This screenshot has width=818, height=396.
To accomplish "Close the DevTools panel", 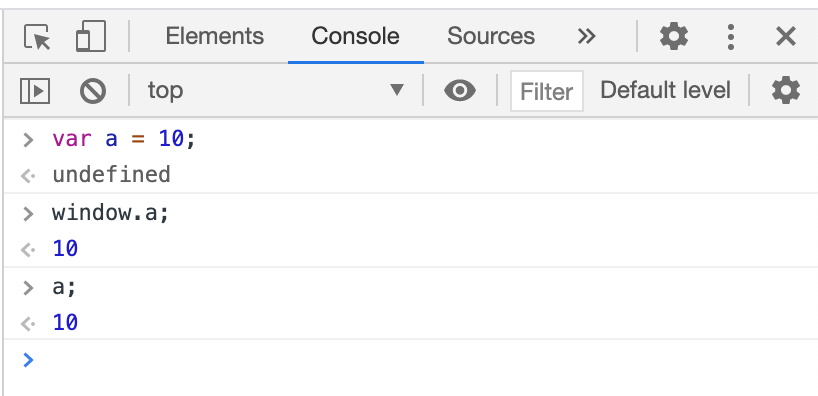I will (786, 37).
